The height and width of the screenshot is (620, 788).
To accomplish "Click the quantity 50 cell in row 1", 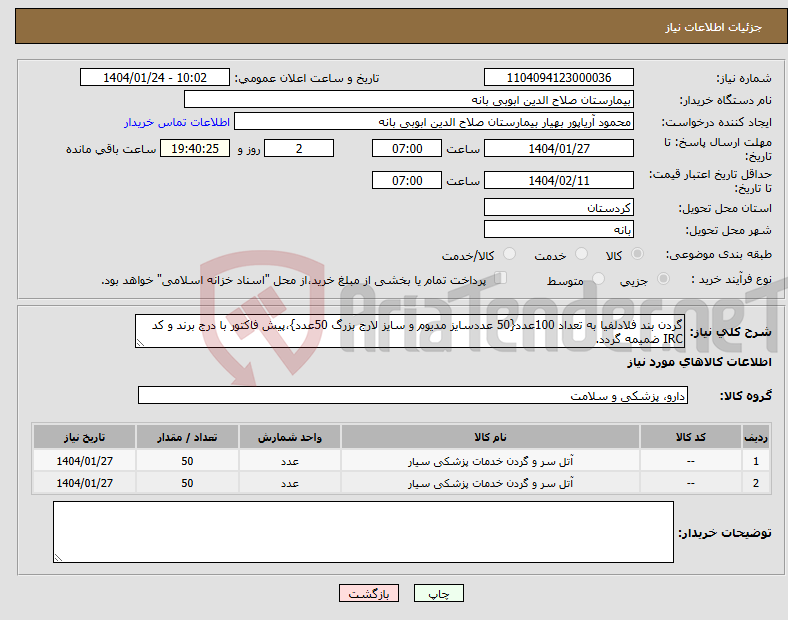I will tap(187, 461).
